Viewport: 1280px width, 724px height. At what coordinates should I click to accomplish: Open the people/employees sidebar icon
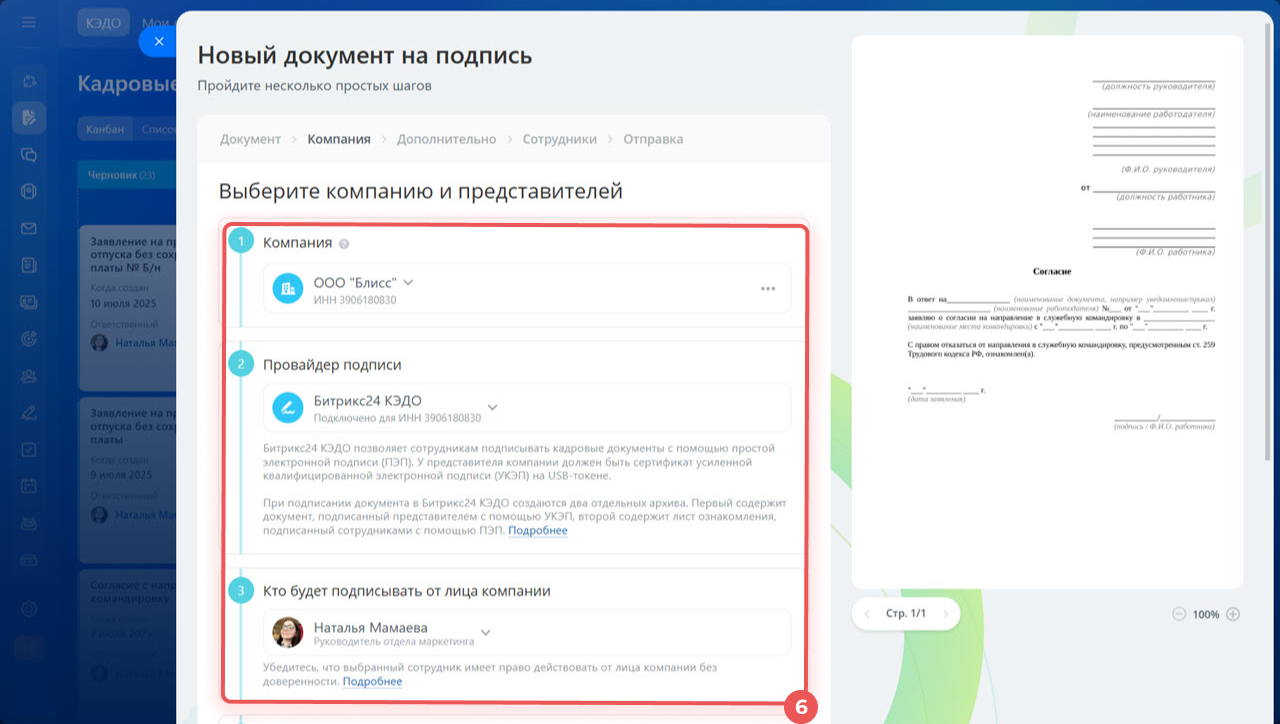(29, 376)
